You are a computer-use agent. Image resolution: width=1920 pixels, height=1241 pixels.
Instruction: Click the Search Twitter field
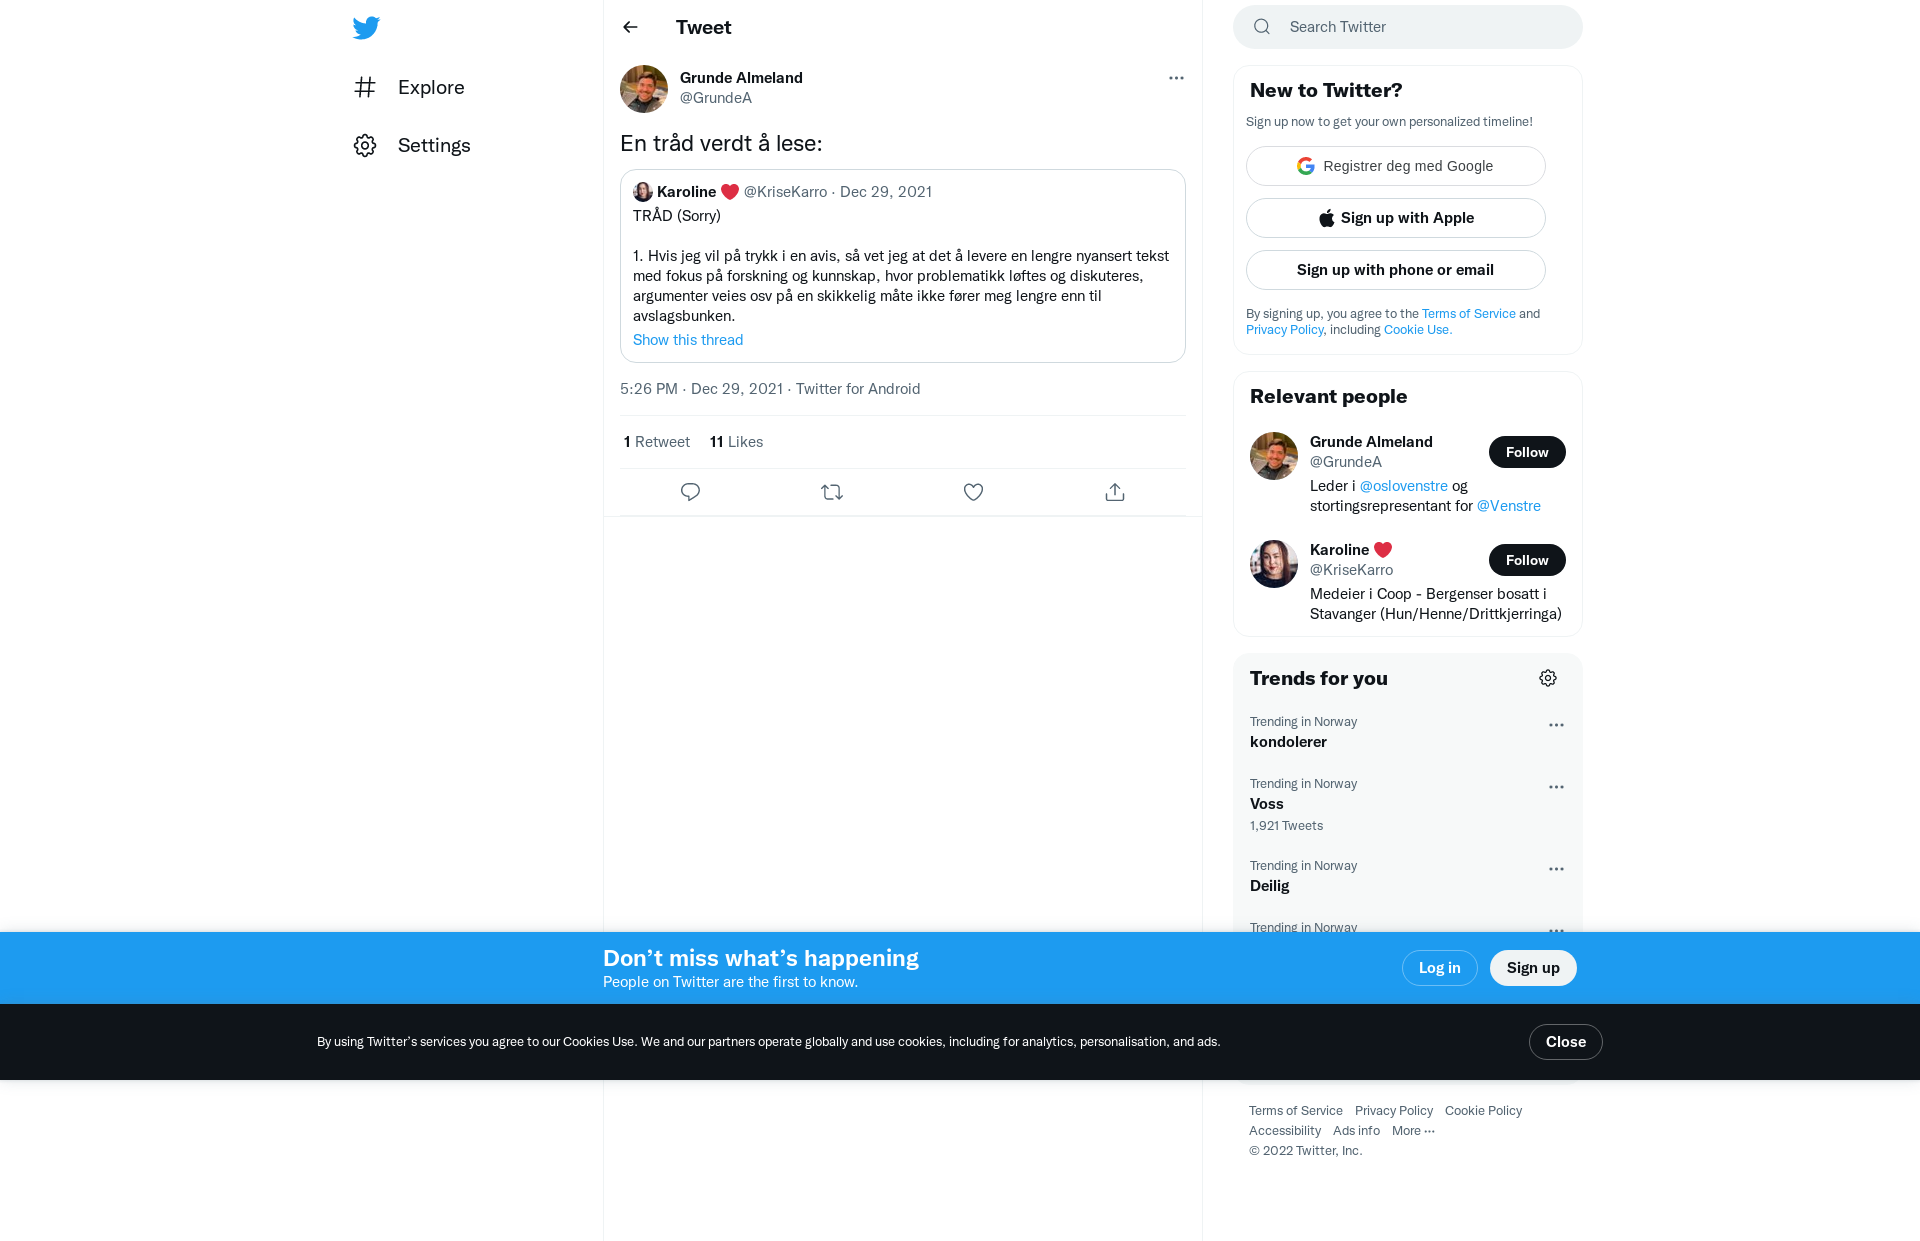tap(1408, 27)
